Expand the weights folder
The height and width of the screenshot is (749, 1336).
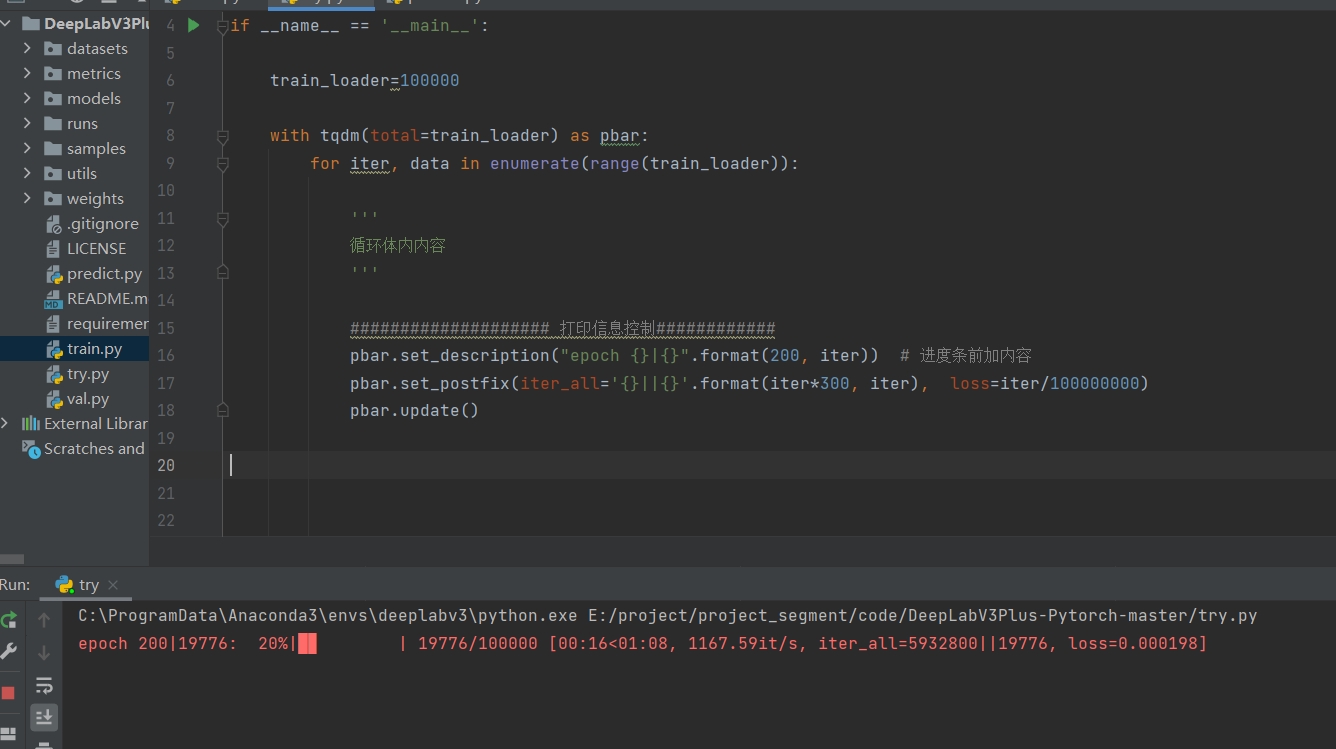tap(26, 198)
